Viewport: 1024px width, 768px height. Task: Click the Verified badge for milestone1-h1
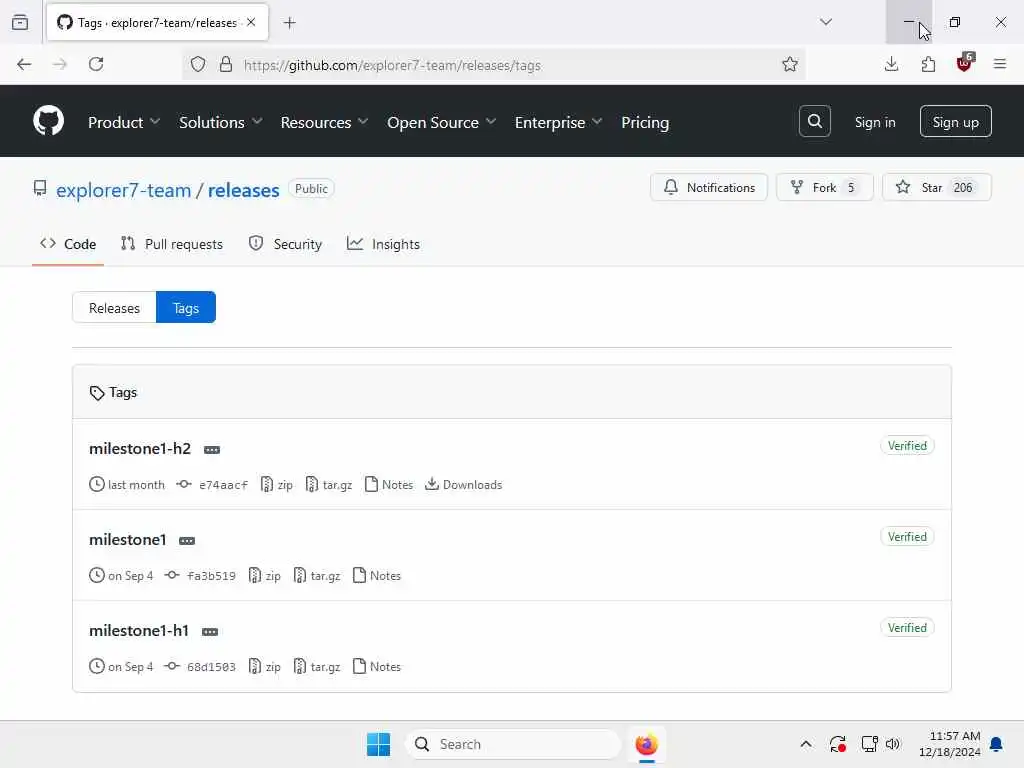tap(907, 628)
